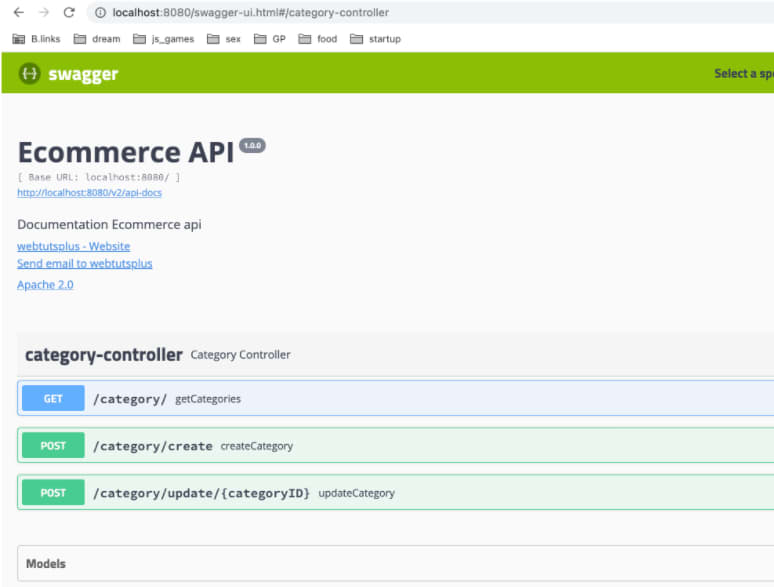Click the Select a spec label
774x587 pixels.
click(744, 74)
